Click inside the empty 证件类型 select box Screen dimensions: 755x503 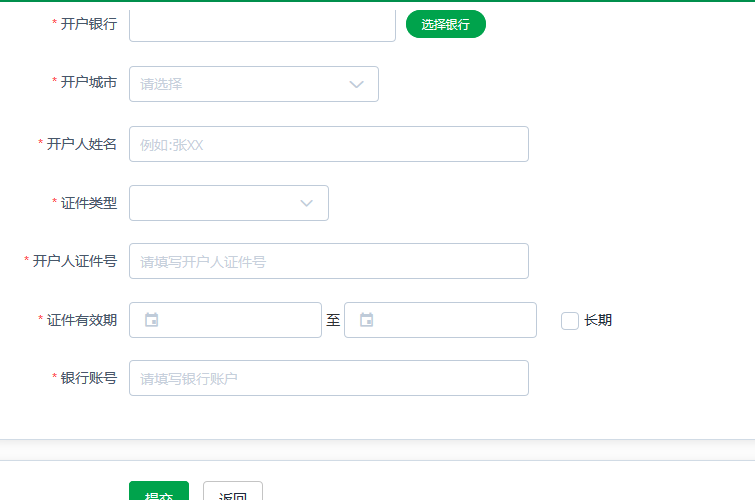click(212, 203)
